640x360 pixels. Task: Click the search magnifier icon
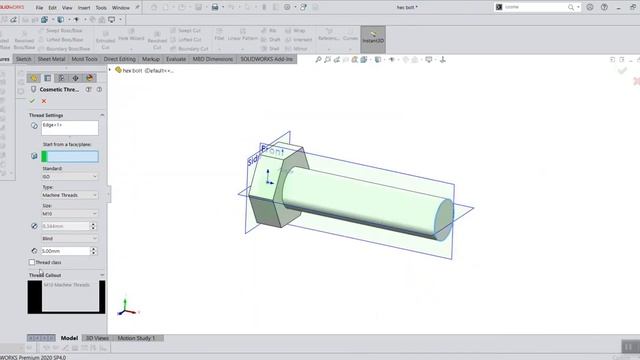pyautogui.click(x=571, y=7)
